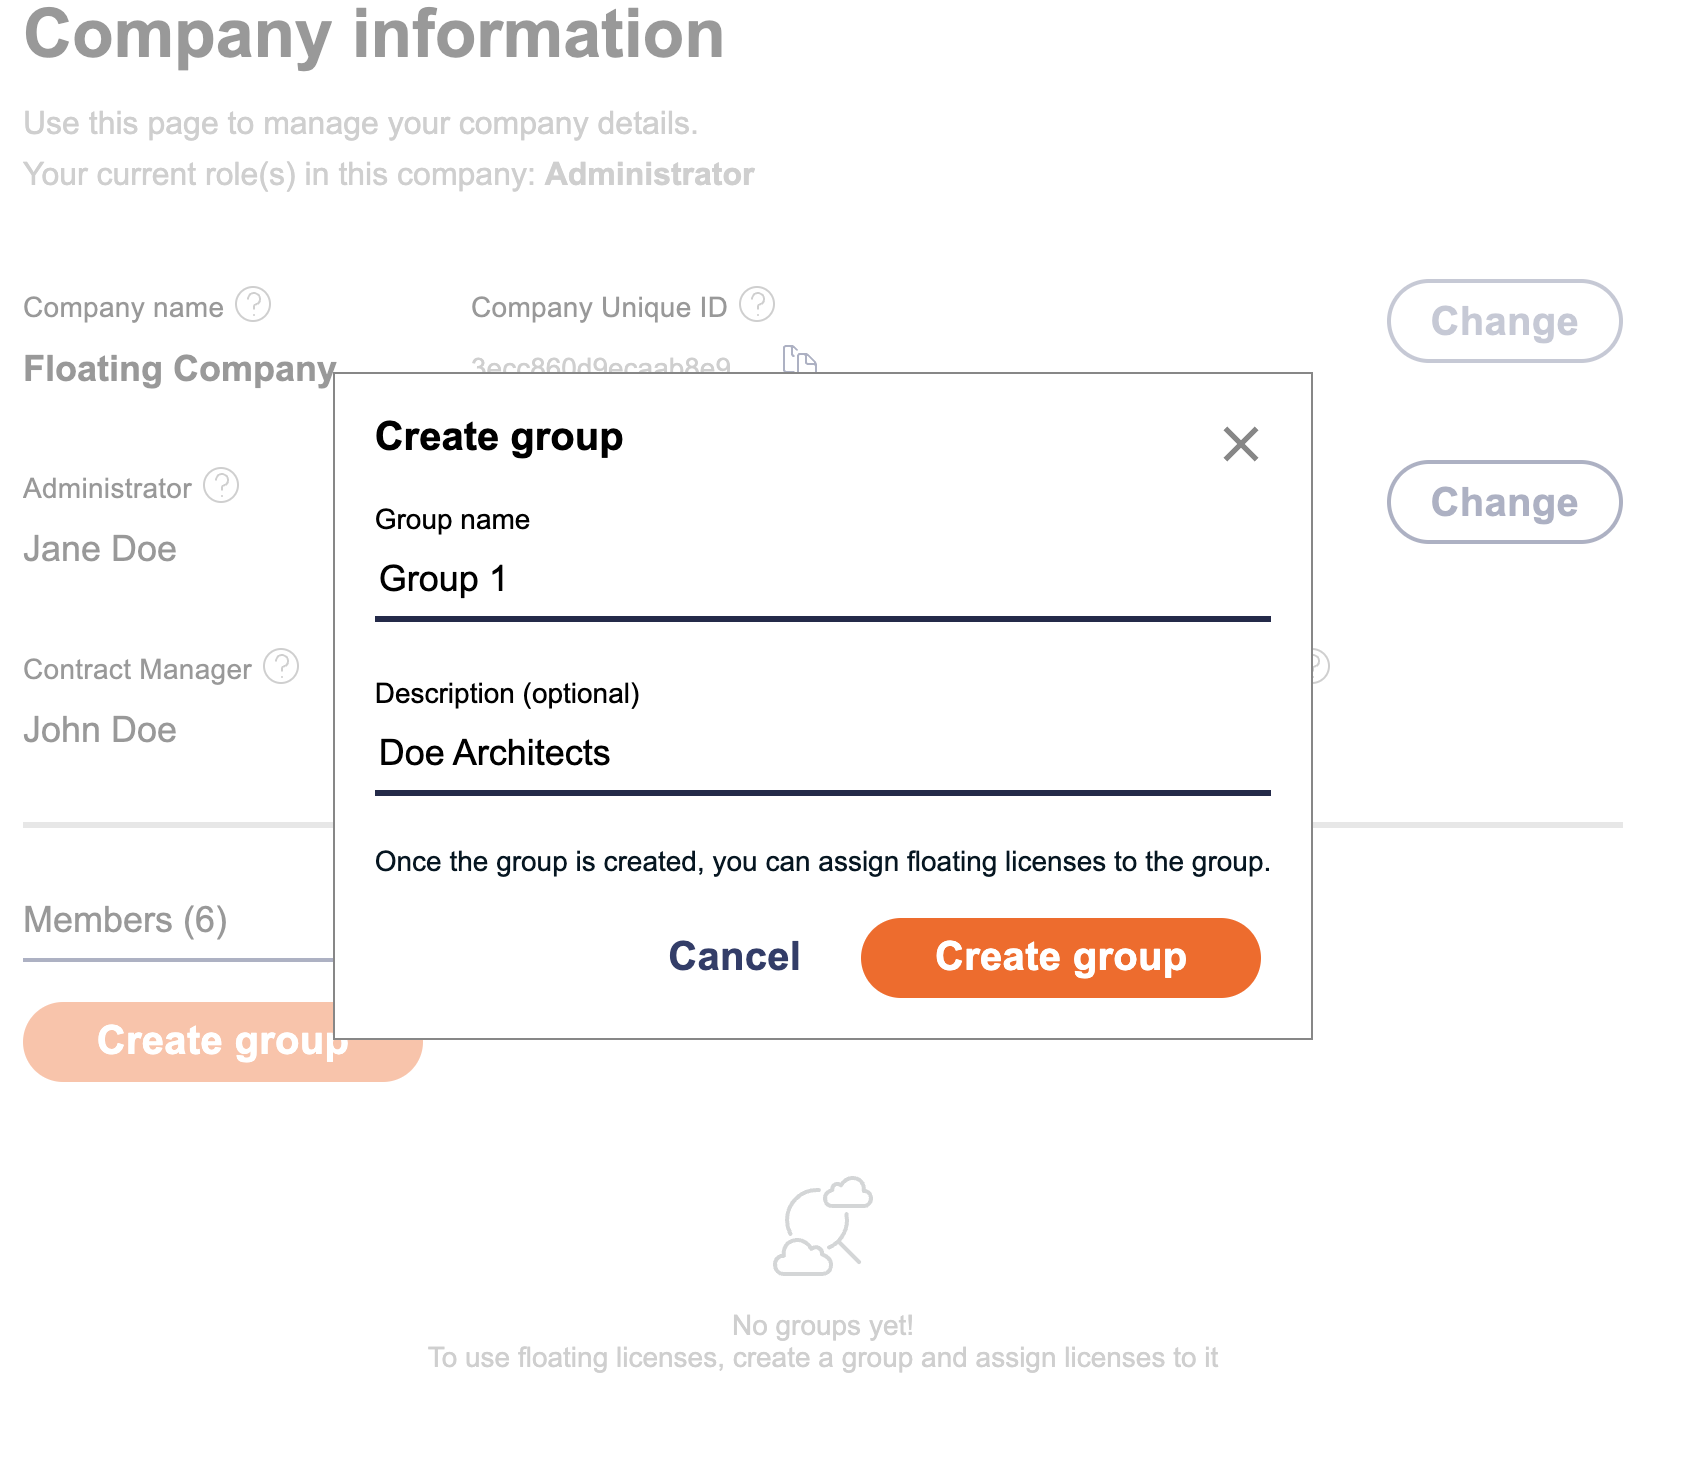The height and width of the screenshot is (1460, 1698).
Task: Click the help icon beside Company Unique ID
Action: (x=756, y=303)
